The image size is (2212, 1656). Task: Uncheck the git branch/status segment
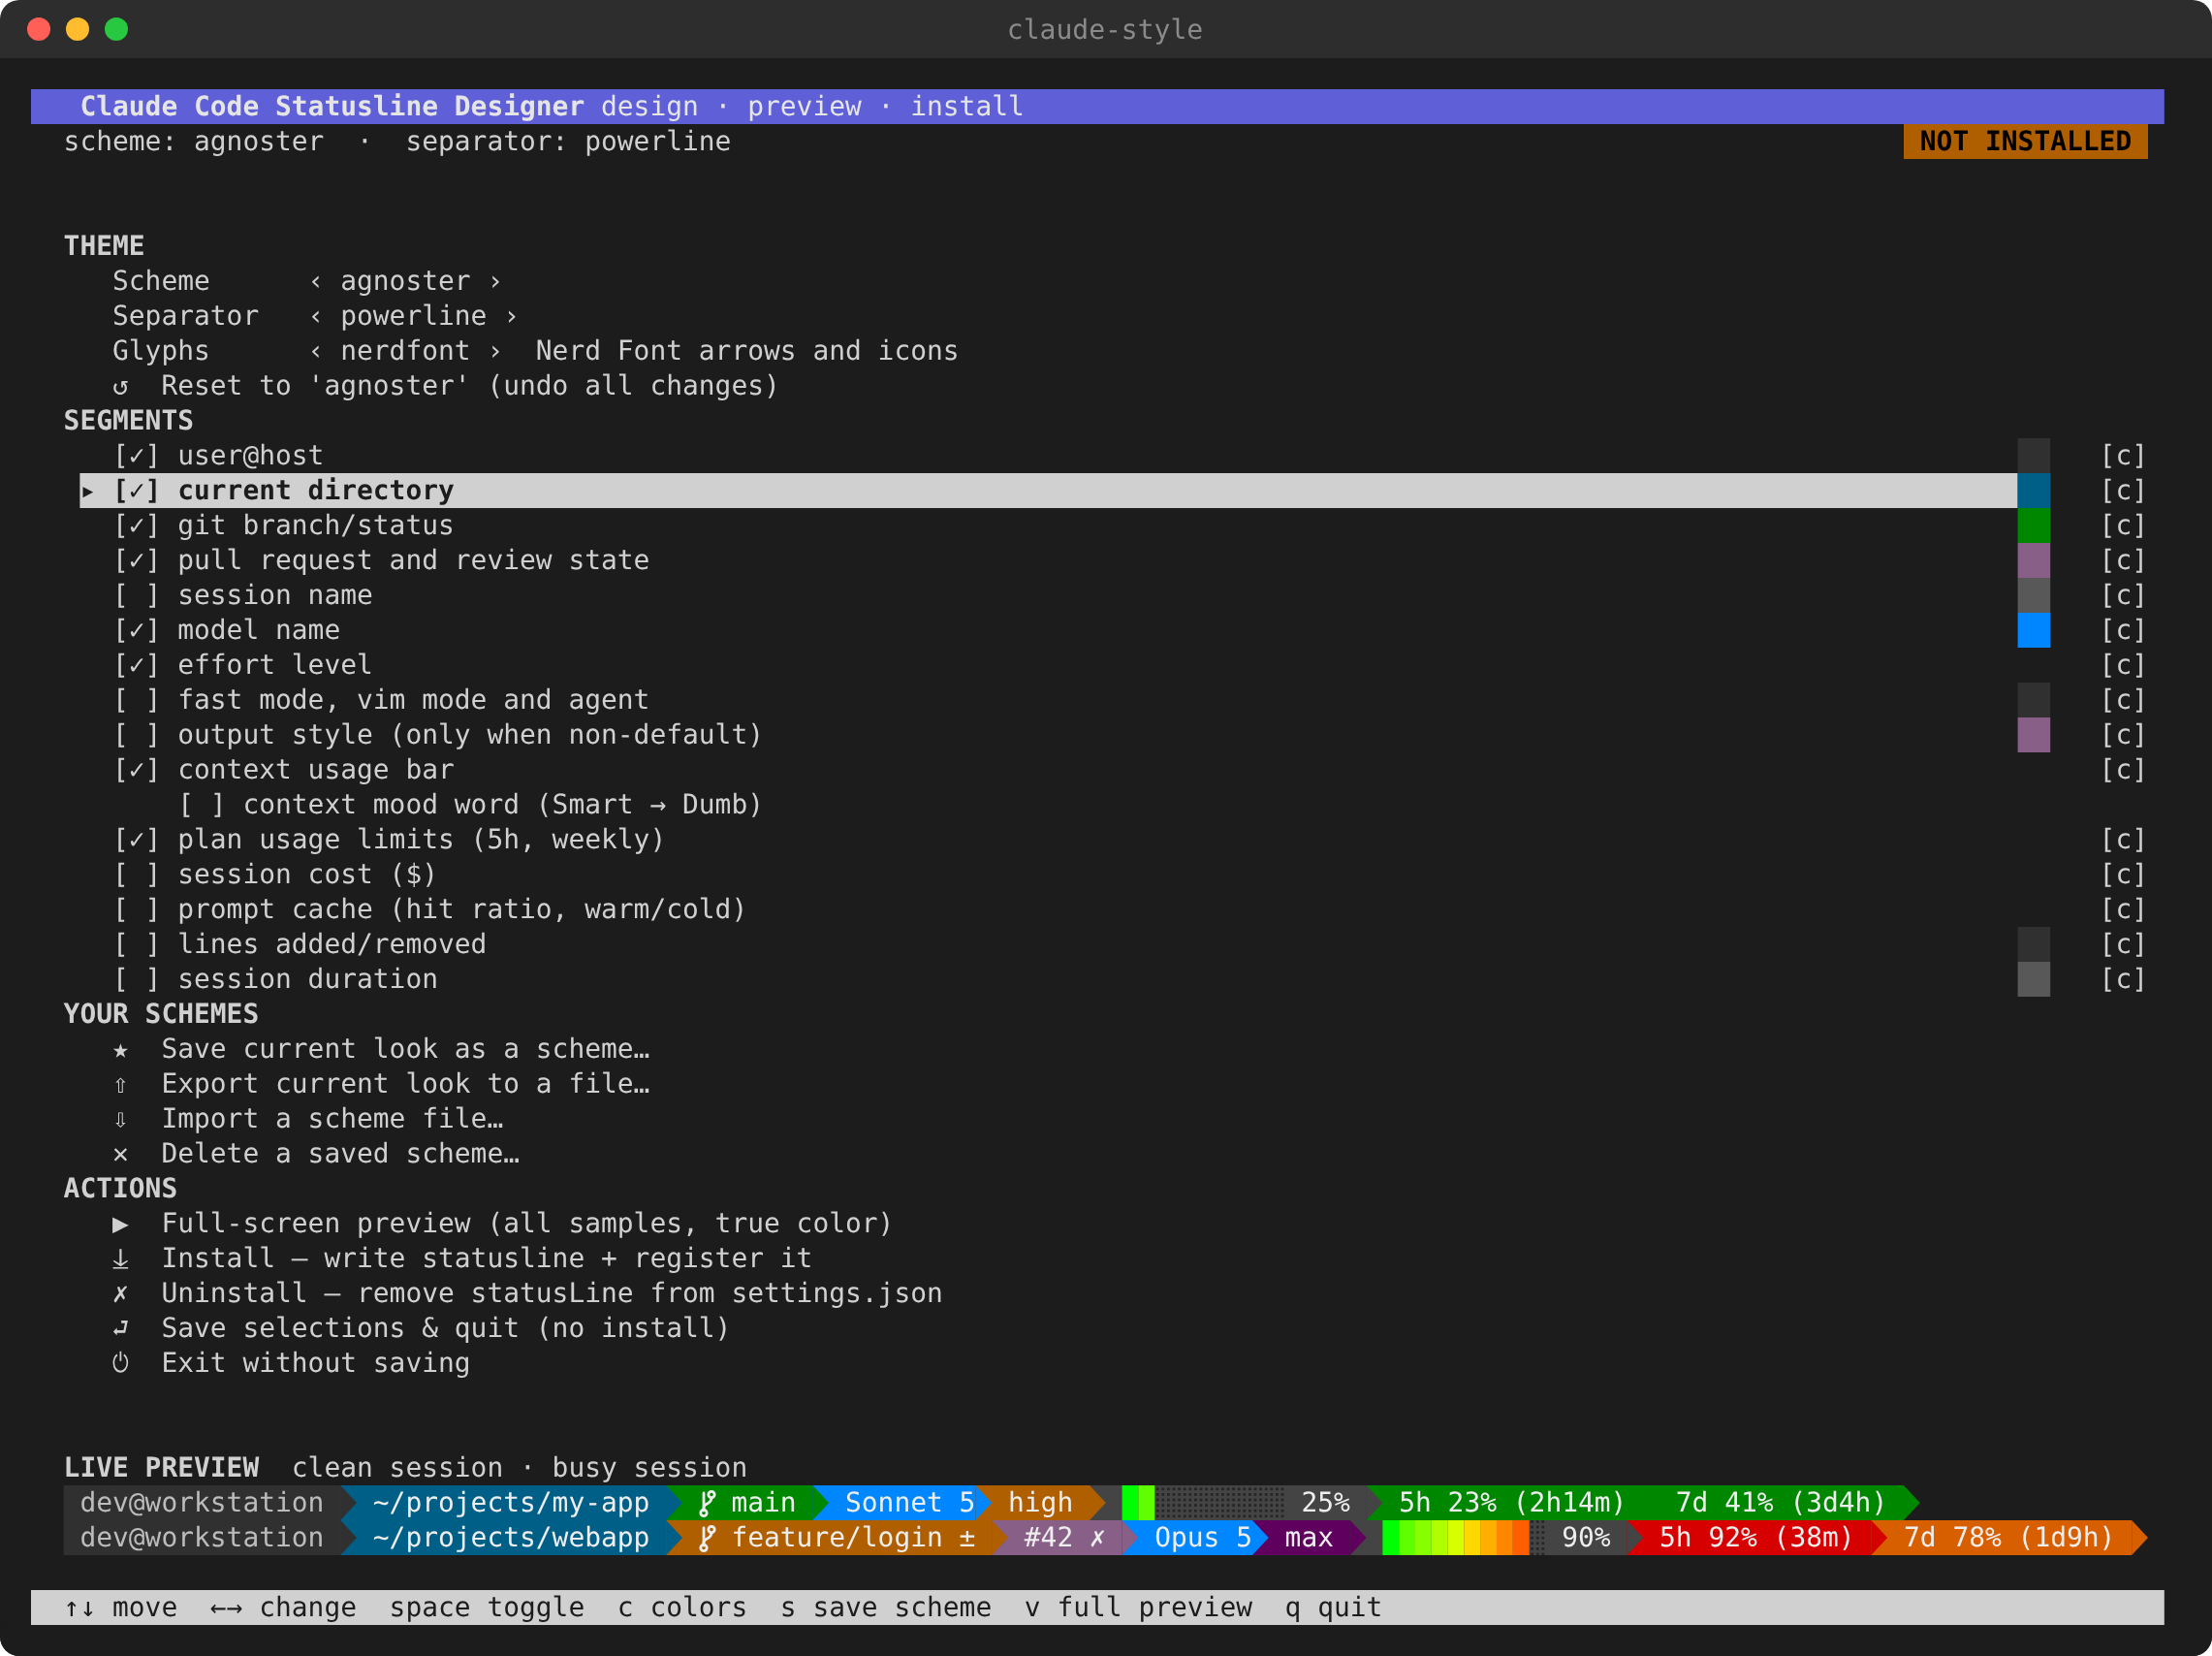136,526
